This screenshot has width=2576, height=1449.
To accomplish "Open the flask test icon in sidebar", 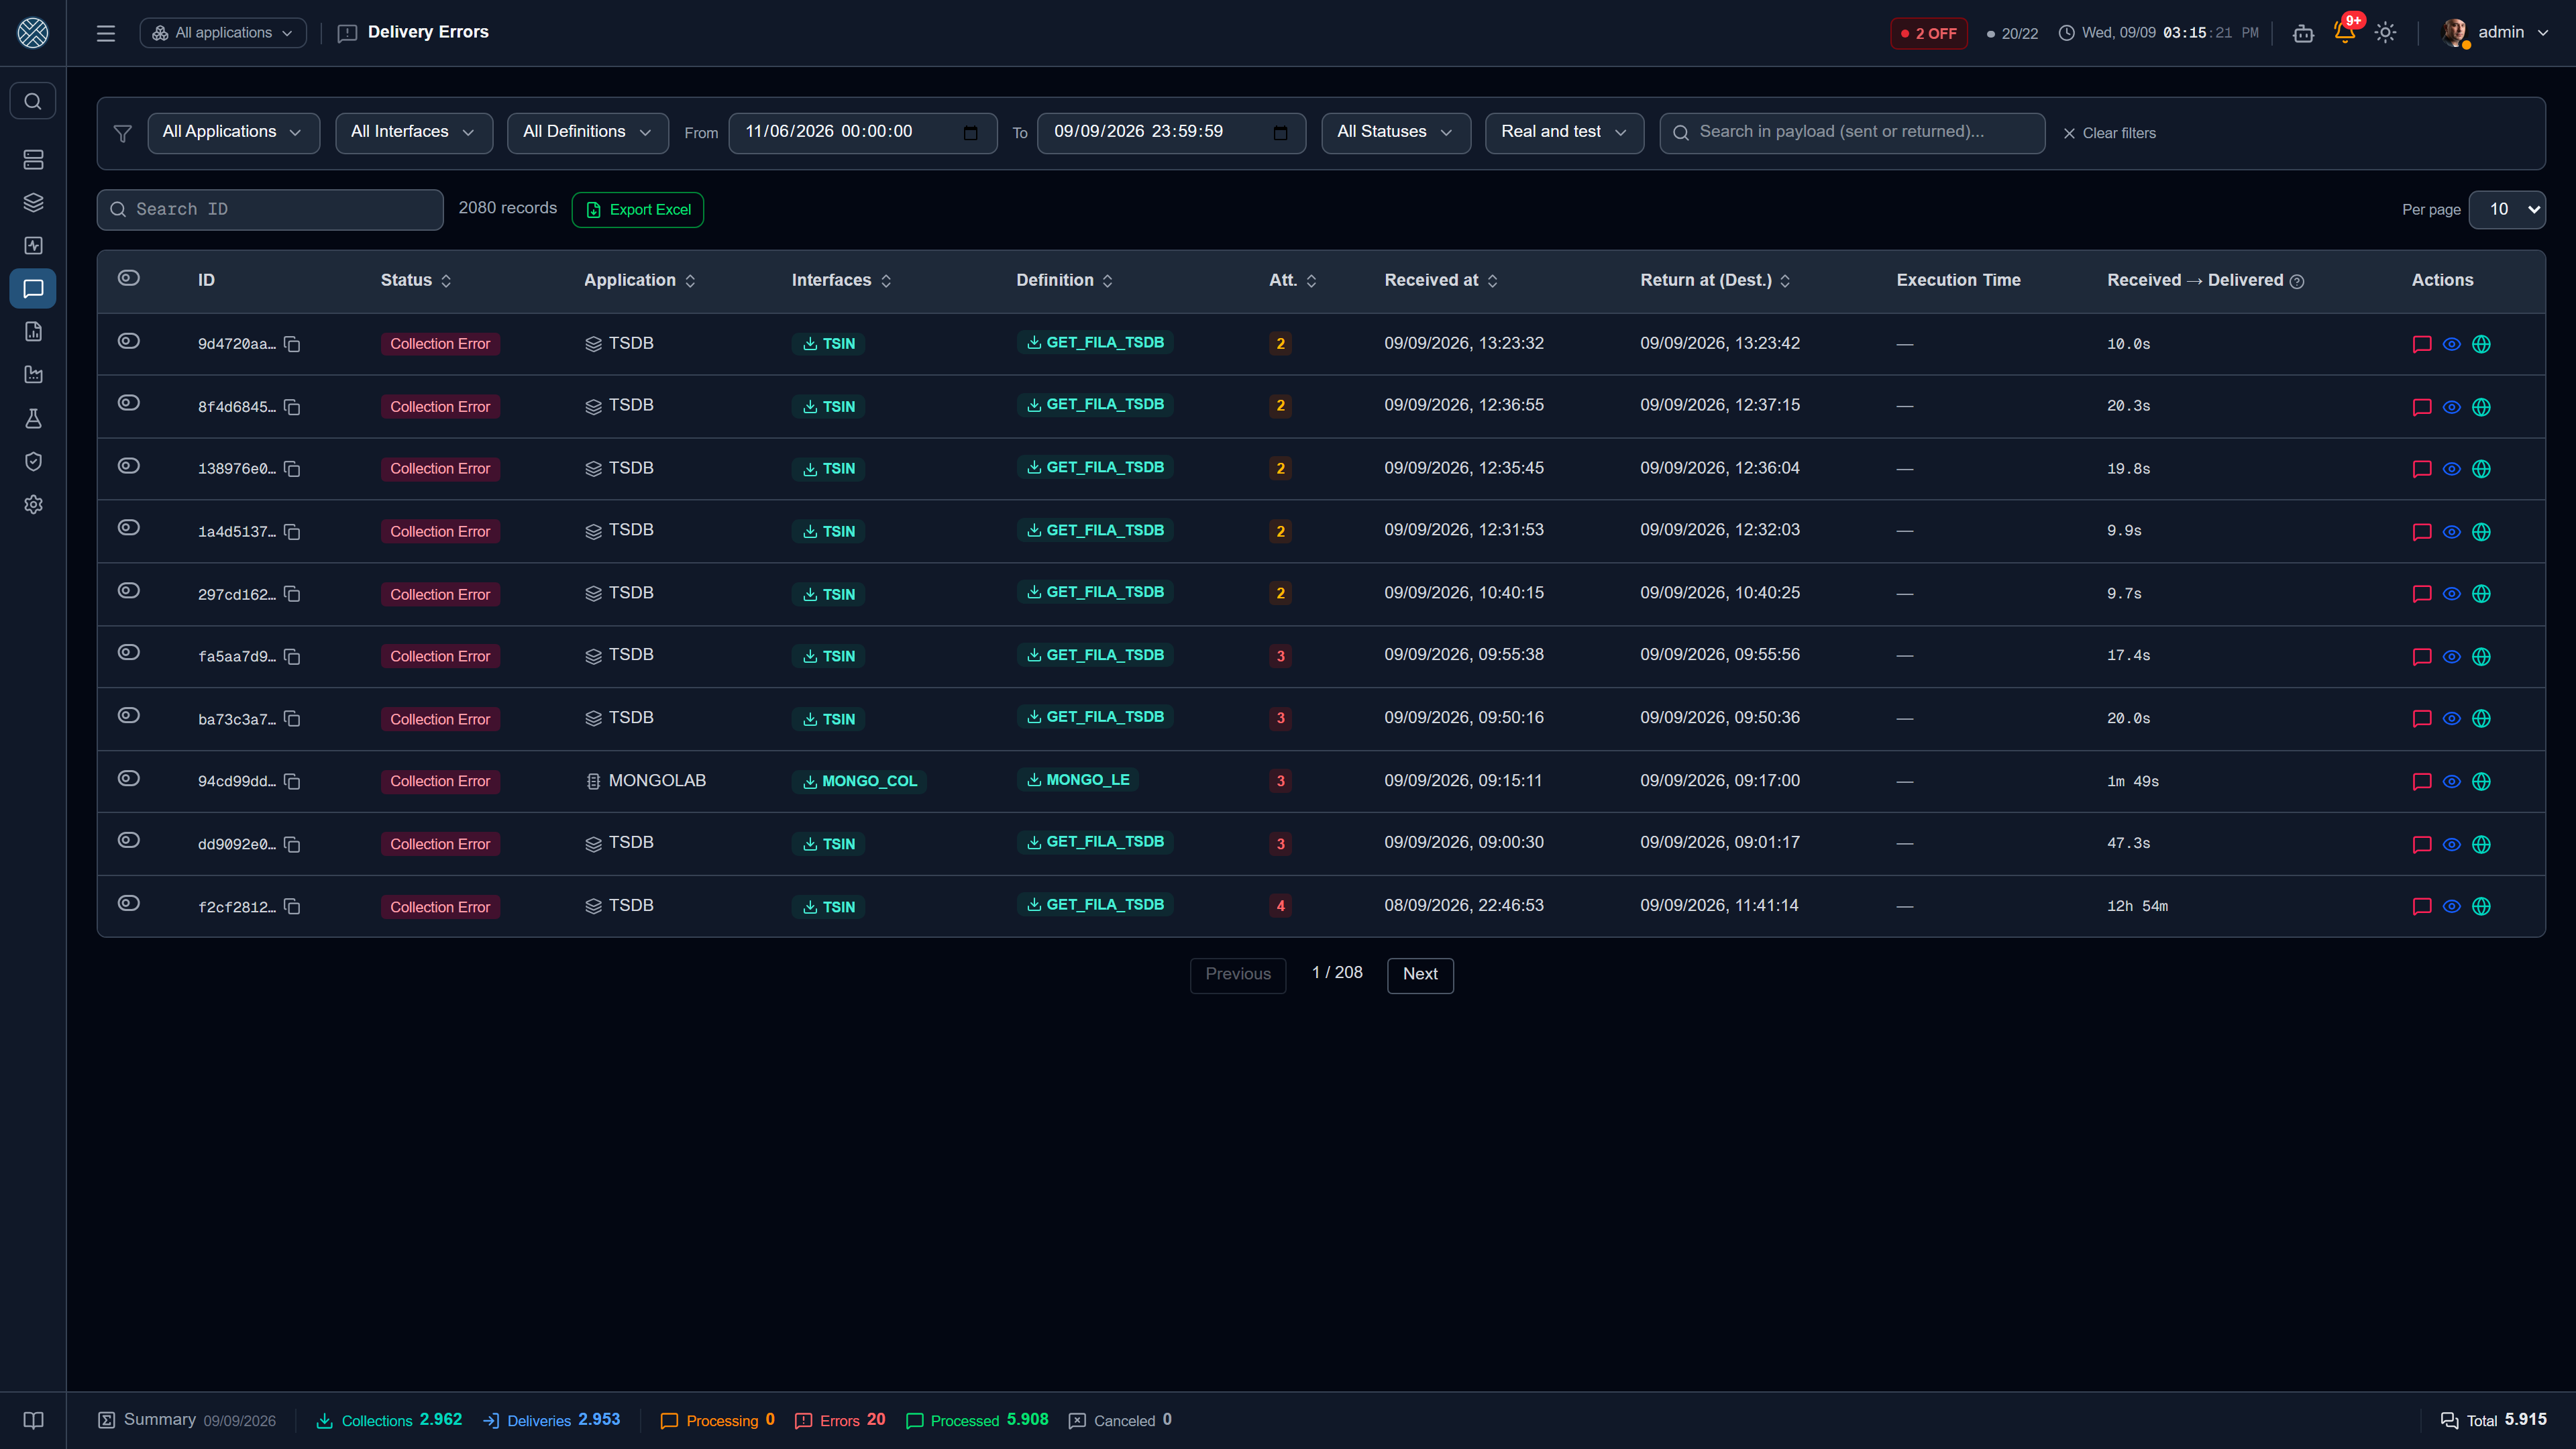I will tap(33, 418).
